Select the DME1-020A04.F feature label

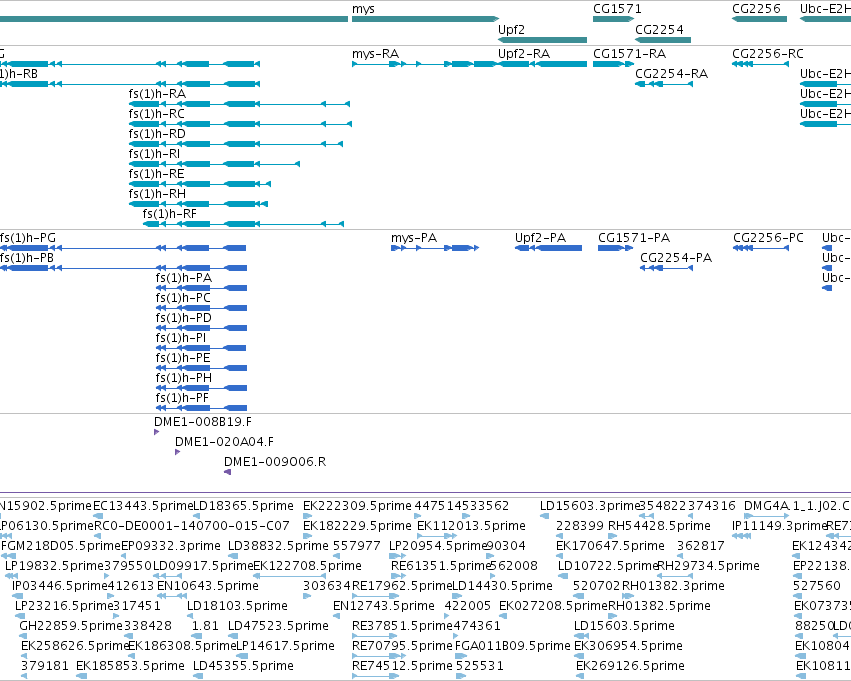pyautogui.click(x=224, y=442)
